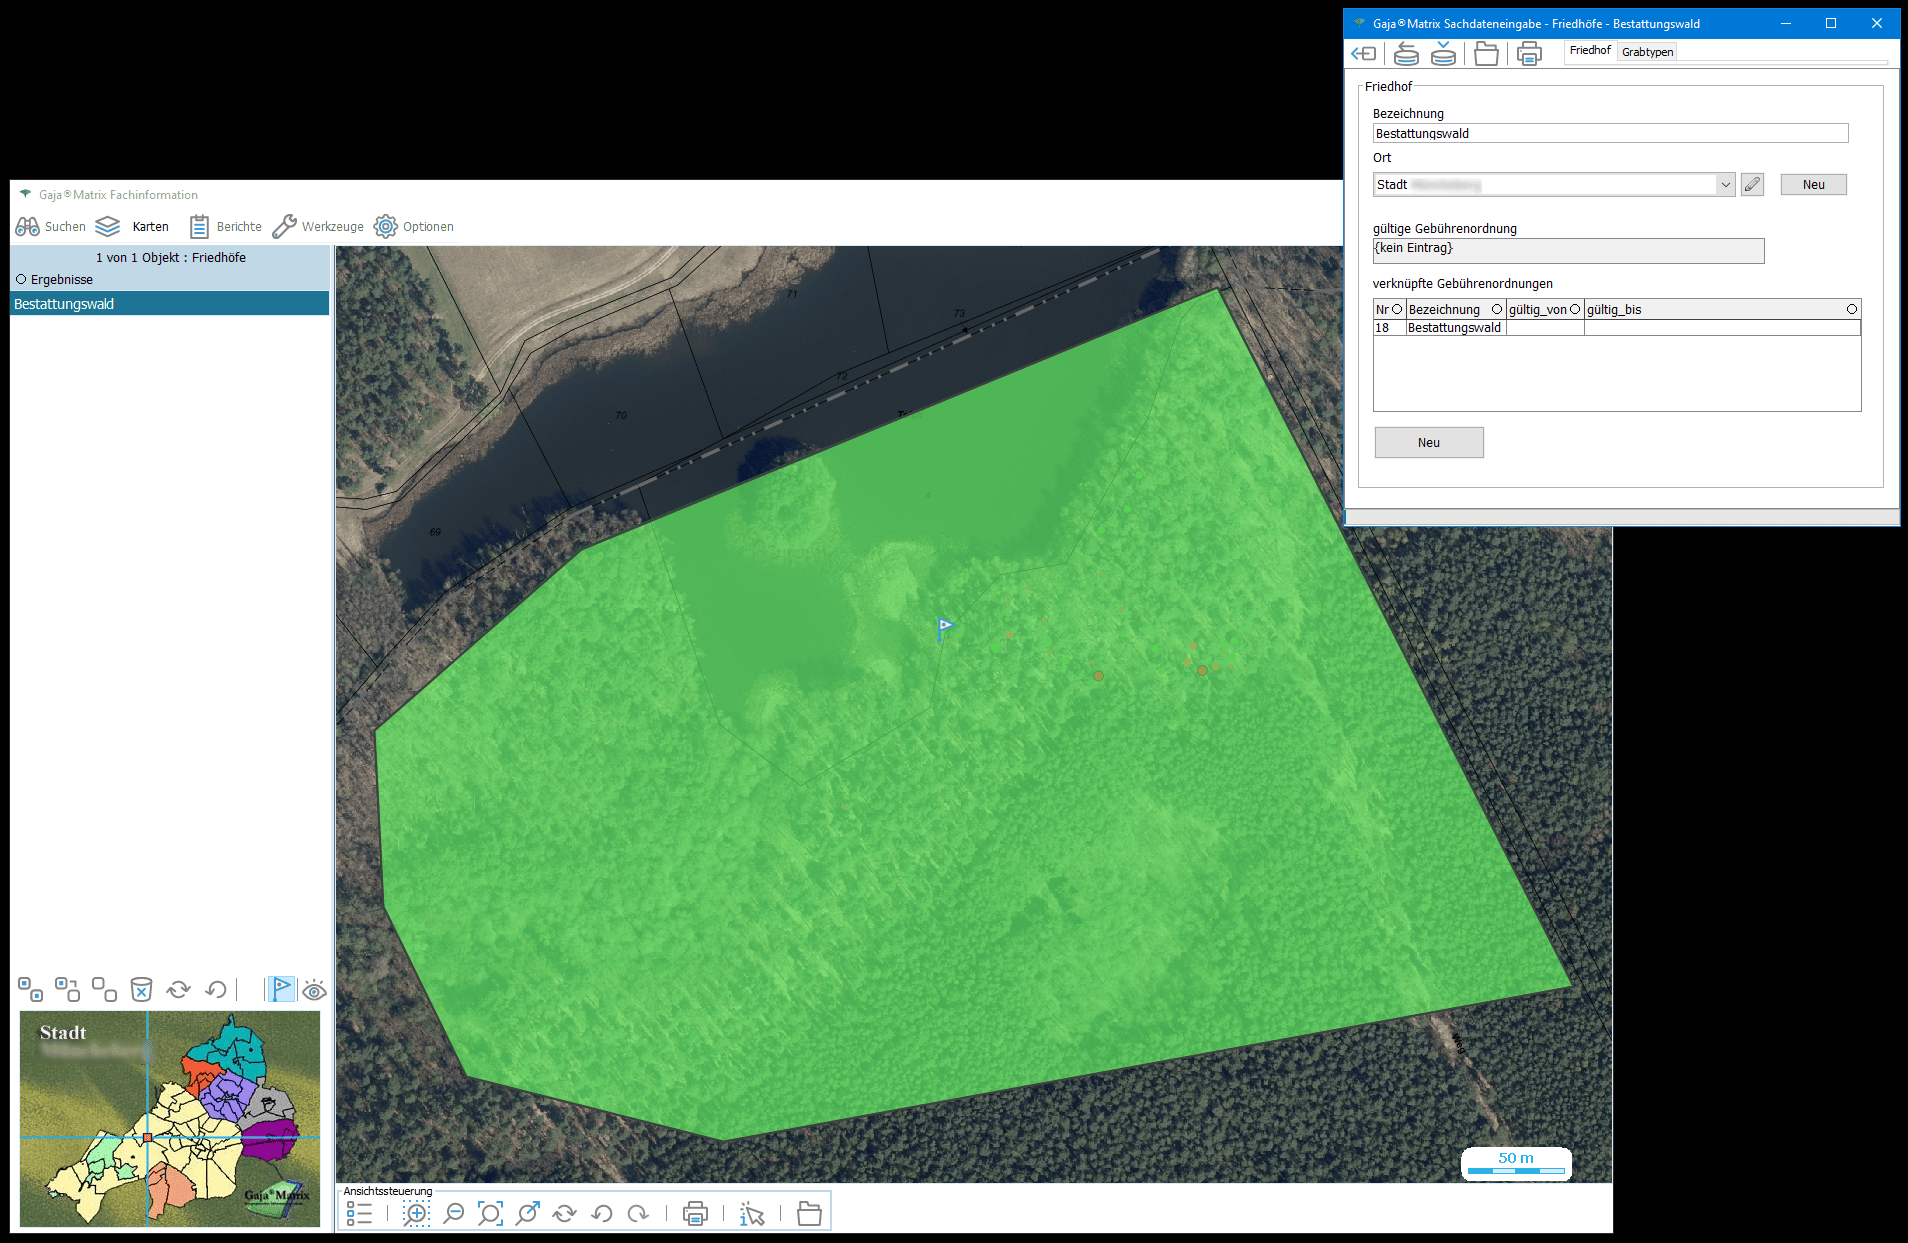Click the zoom-out magnifier icon

[454, 1214]
